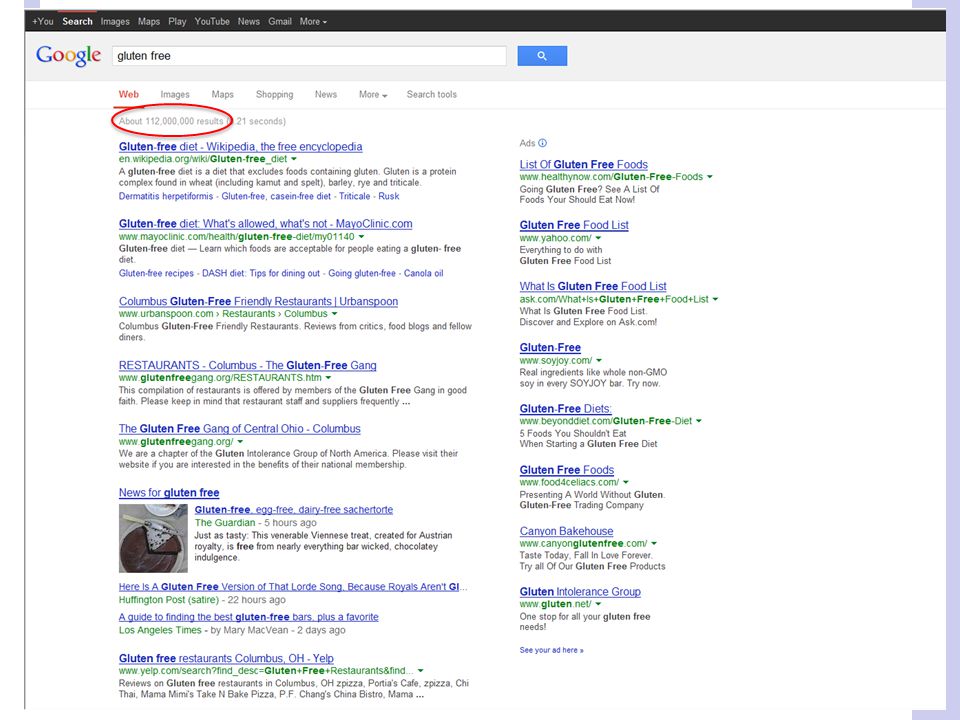The width and height of the screenshot is (960, 720).
Task: Click in the gluten free search box
Action: coord(309,56)
